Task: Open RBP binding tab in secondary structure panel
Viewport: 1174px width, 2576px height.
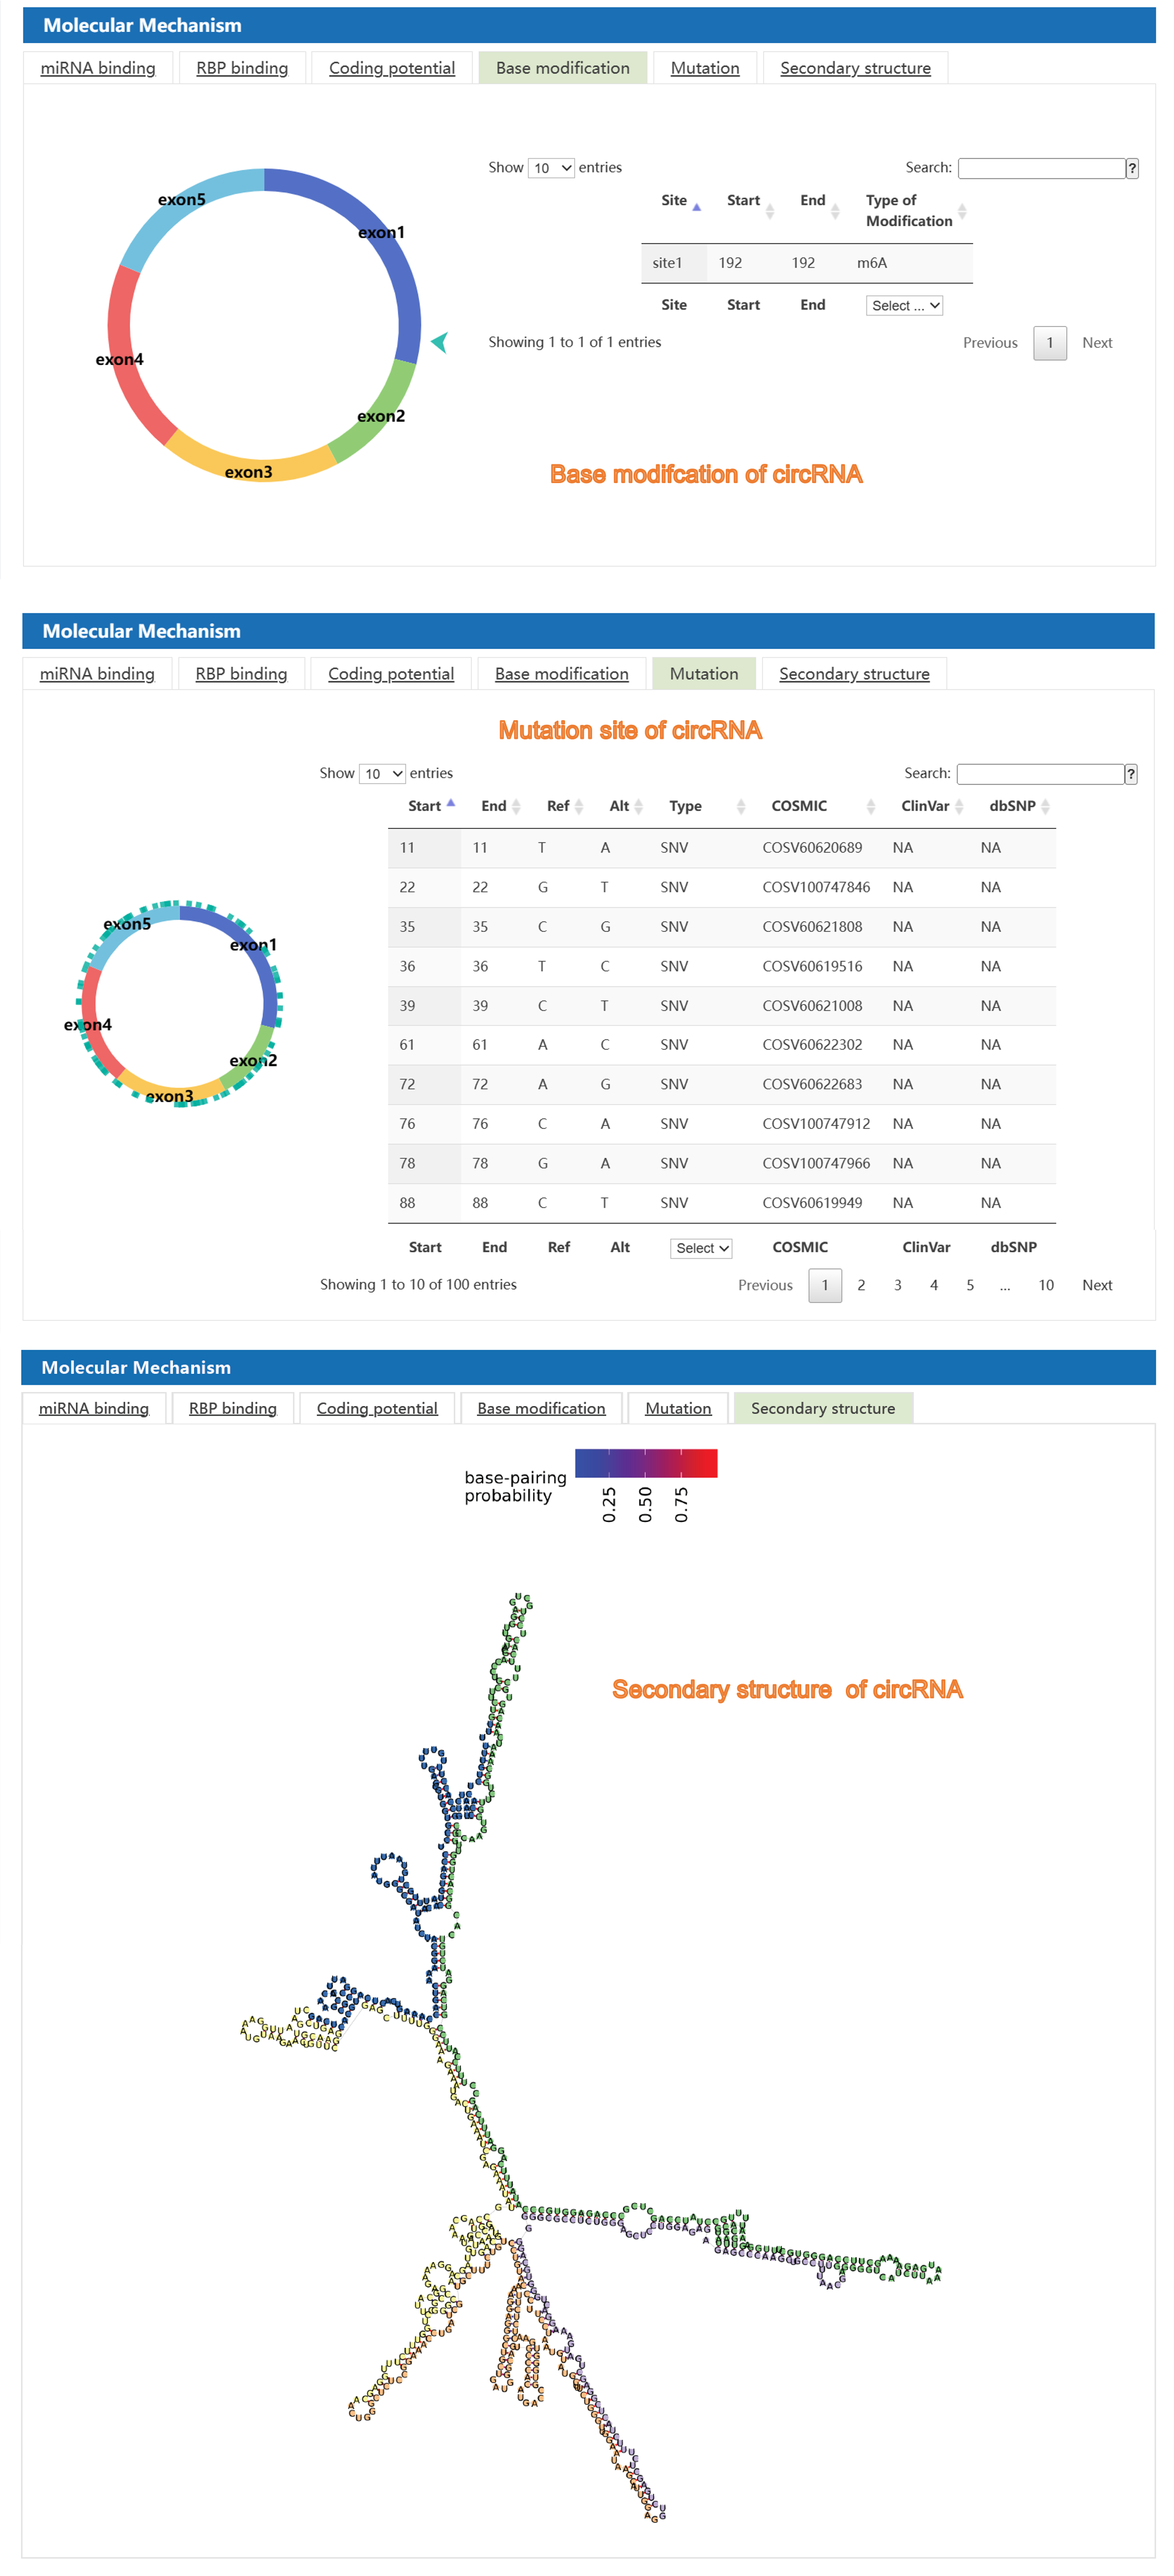Action: pyautogui.click(x=233, y=1408)
